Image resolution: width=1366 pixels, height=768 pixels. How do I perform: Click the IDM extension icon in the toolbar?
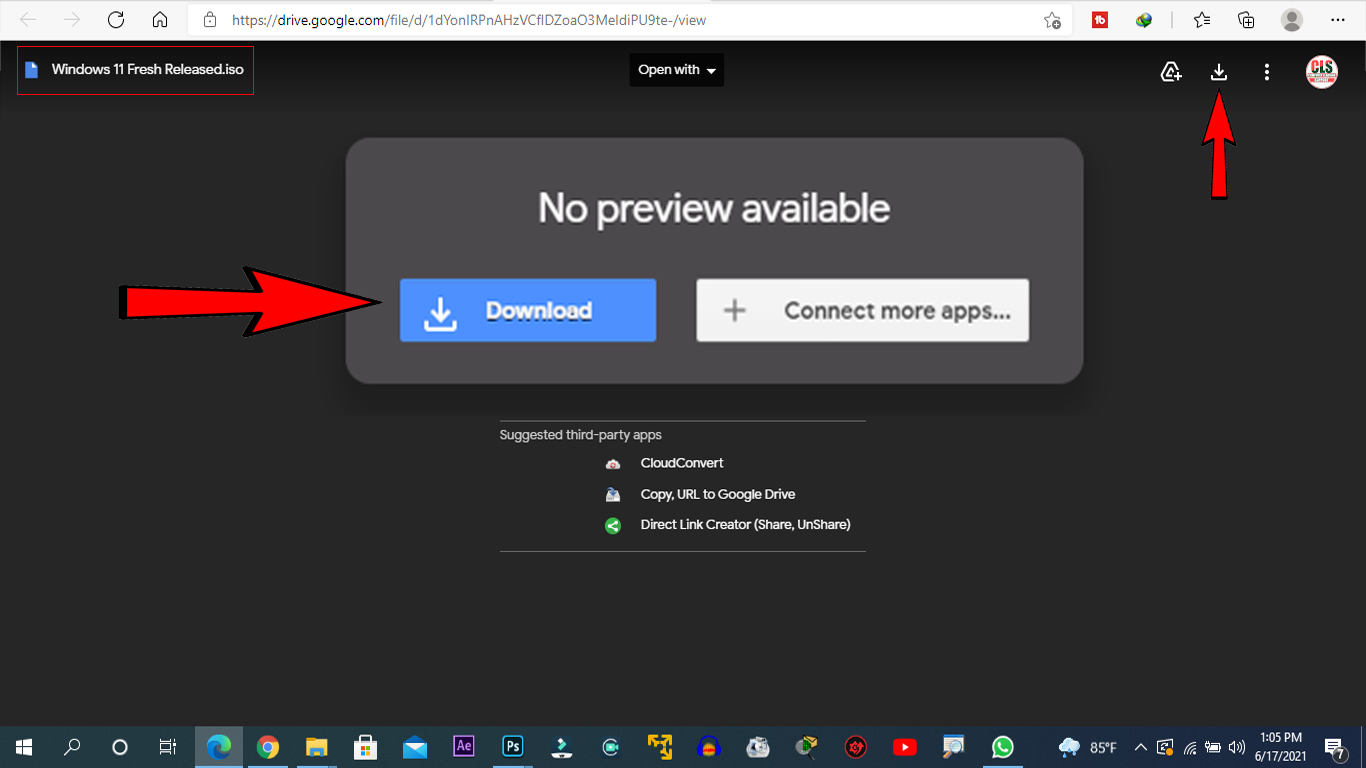pos(1143,19)
